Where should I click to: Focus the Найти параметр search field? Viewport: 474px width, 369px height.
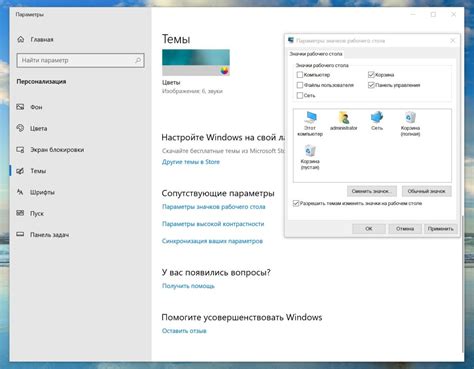point(80,60)
